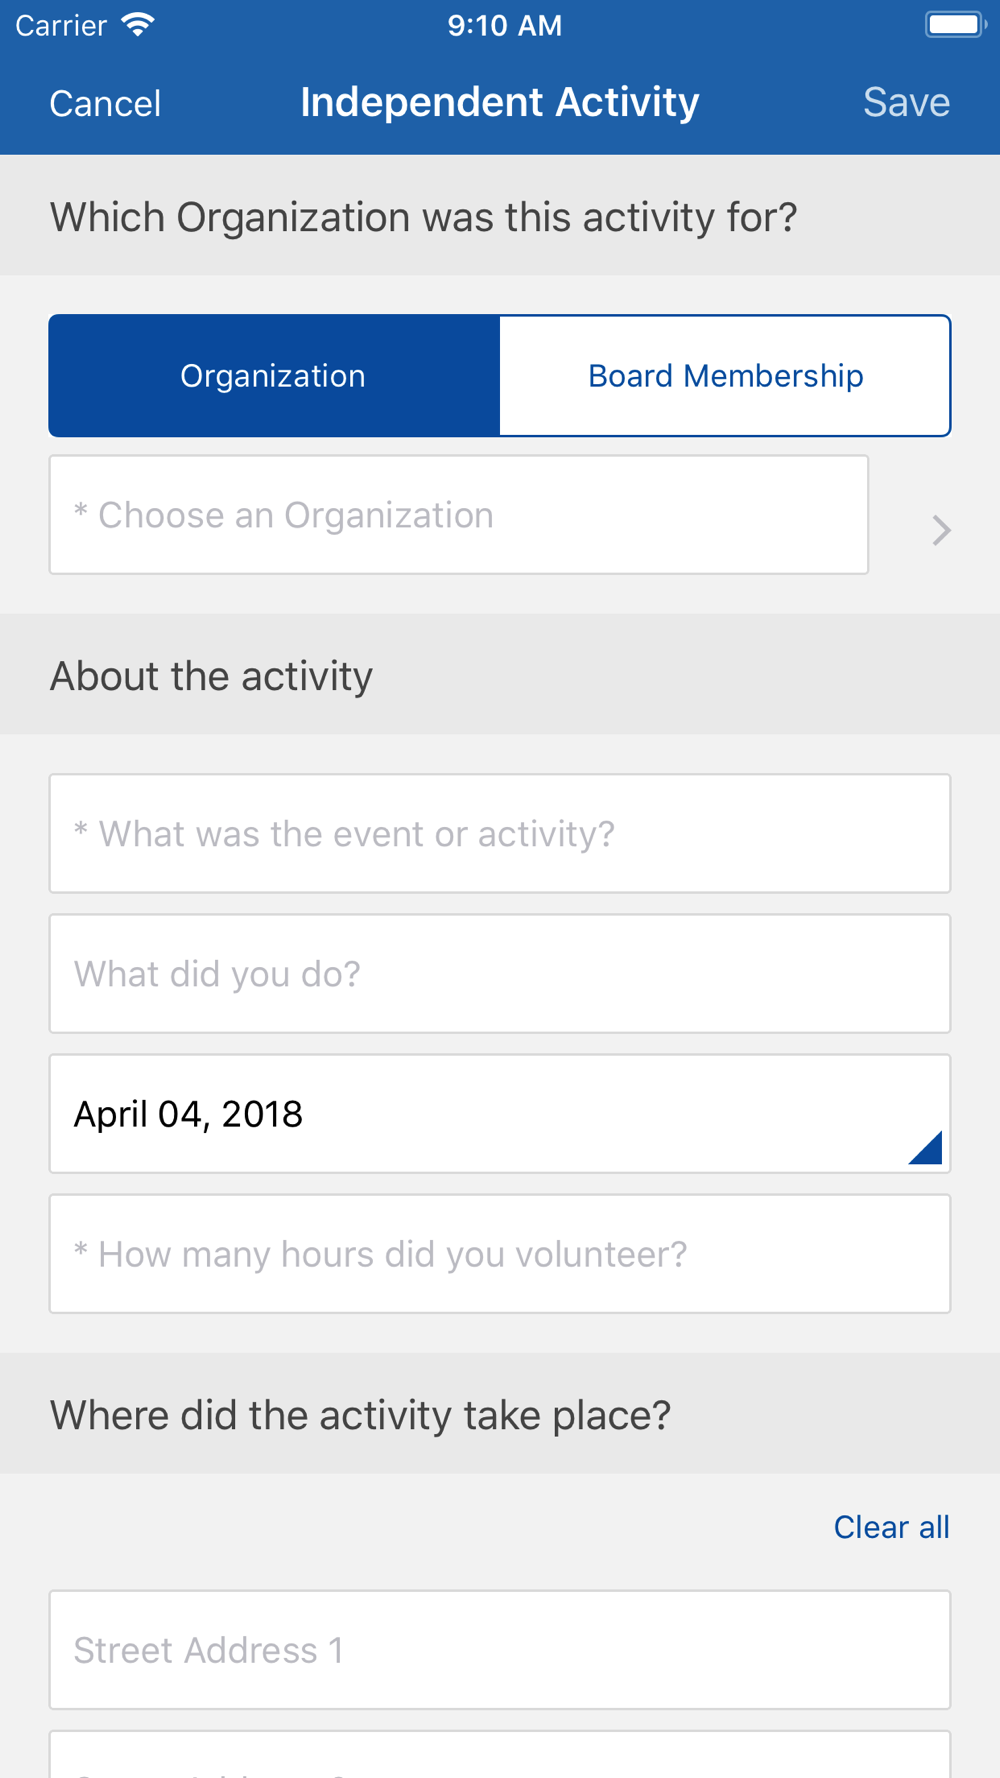Open the date picker triangle indicator

click(x=926, y=1147)
